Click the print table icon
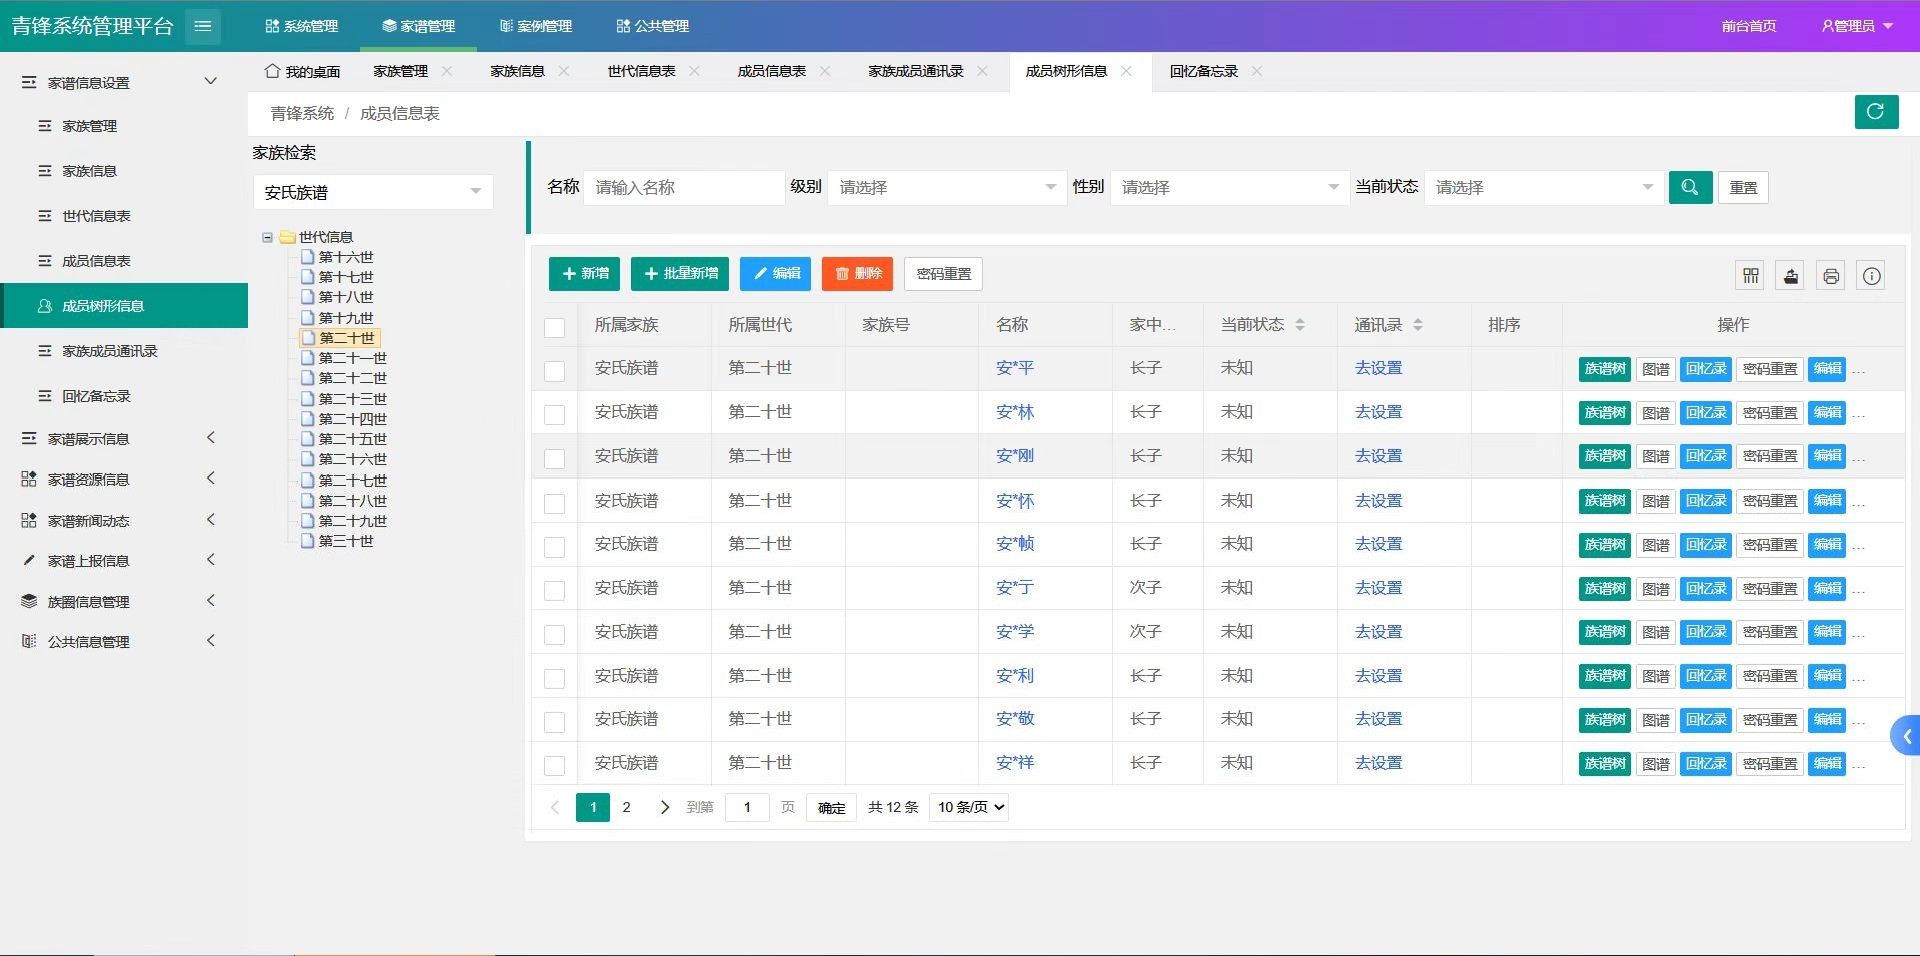 [x=1831, y=276]
